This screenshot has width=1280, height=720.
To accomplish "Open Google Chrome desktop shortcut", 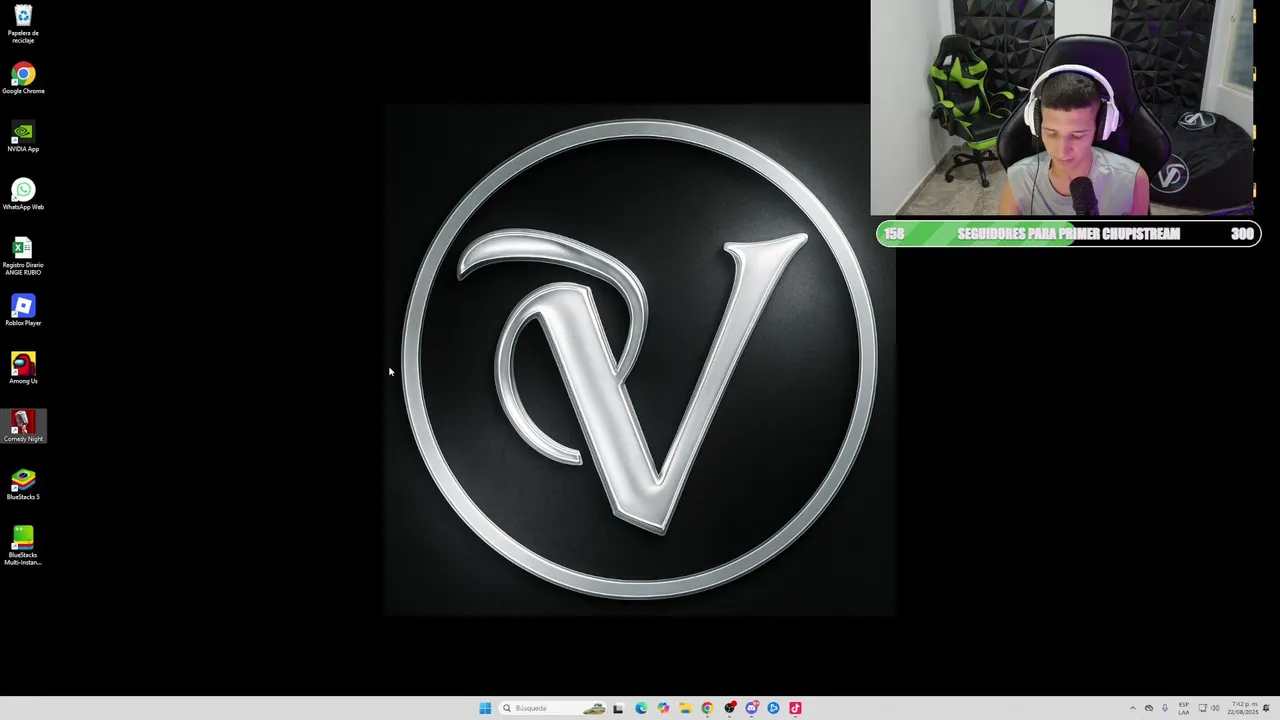I will click(23, 79).
